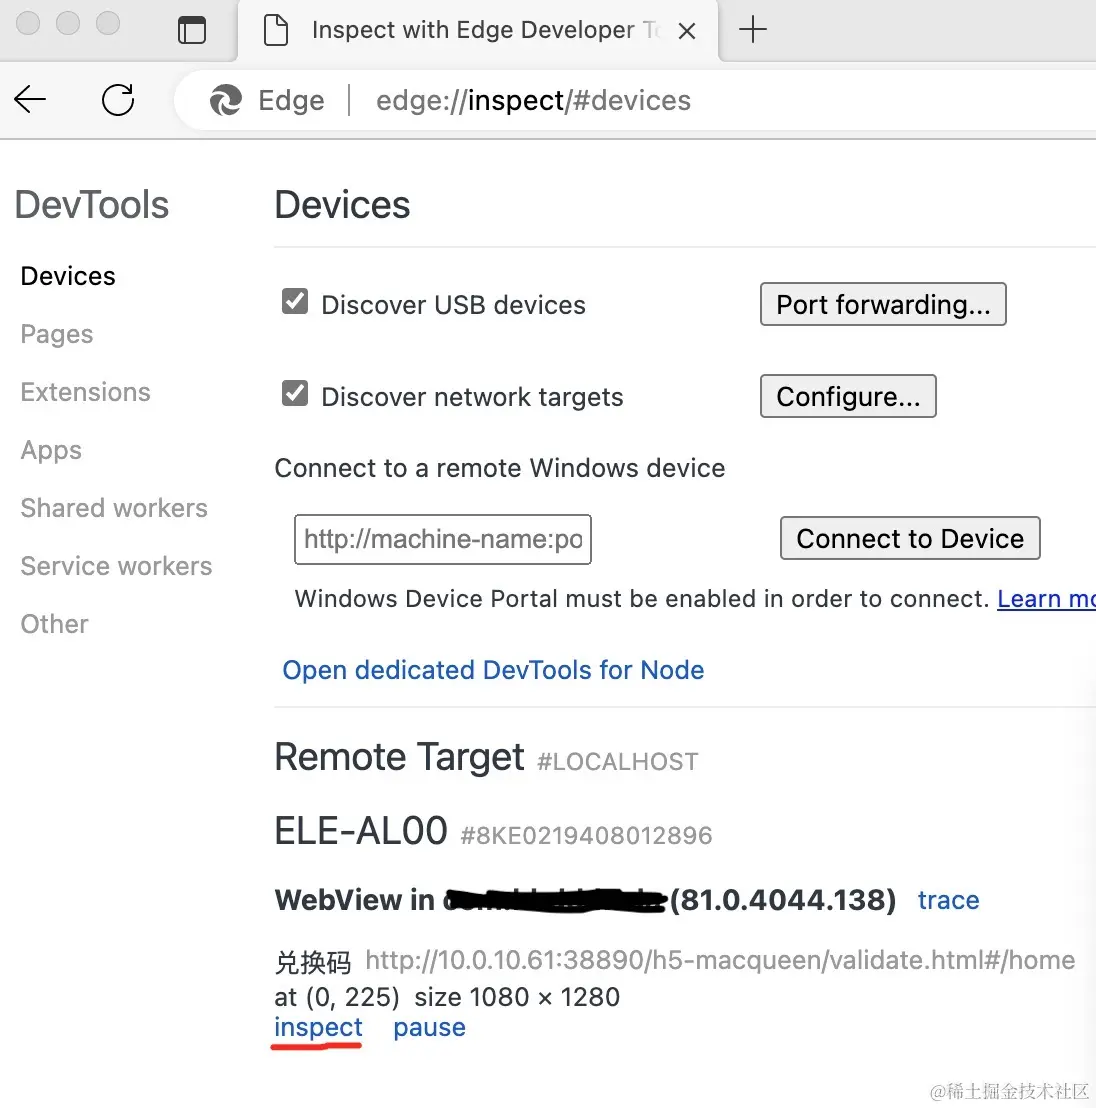Click the trace link for WebView

click(x=948, y=900)
